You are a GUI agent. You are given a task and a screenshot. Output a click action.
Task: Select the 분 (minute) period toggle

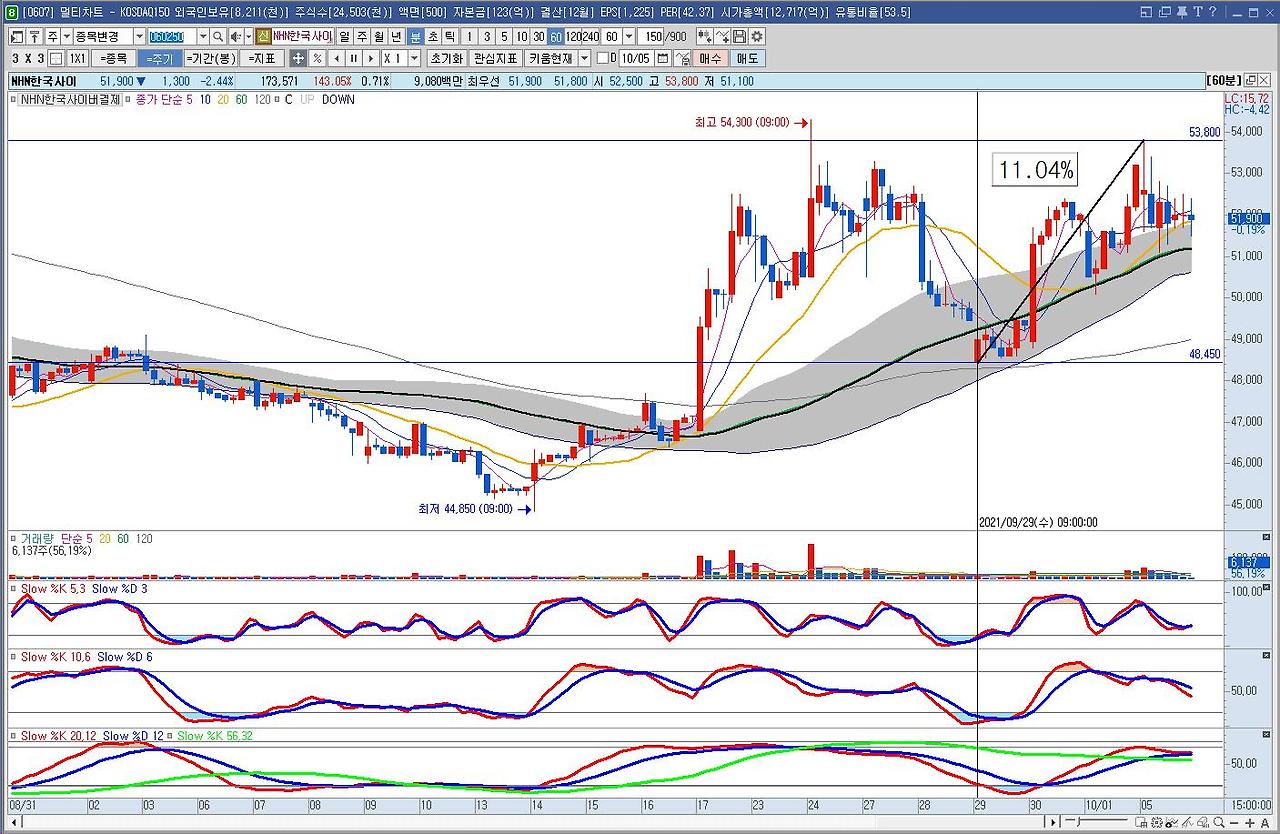[x=416, y=36]
